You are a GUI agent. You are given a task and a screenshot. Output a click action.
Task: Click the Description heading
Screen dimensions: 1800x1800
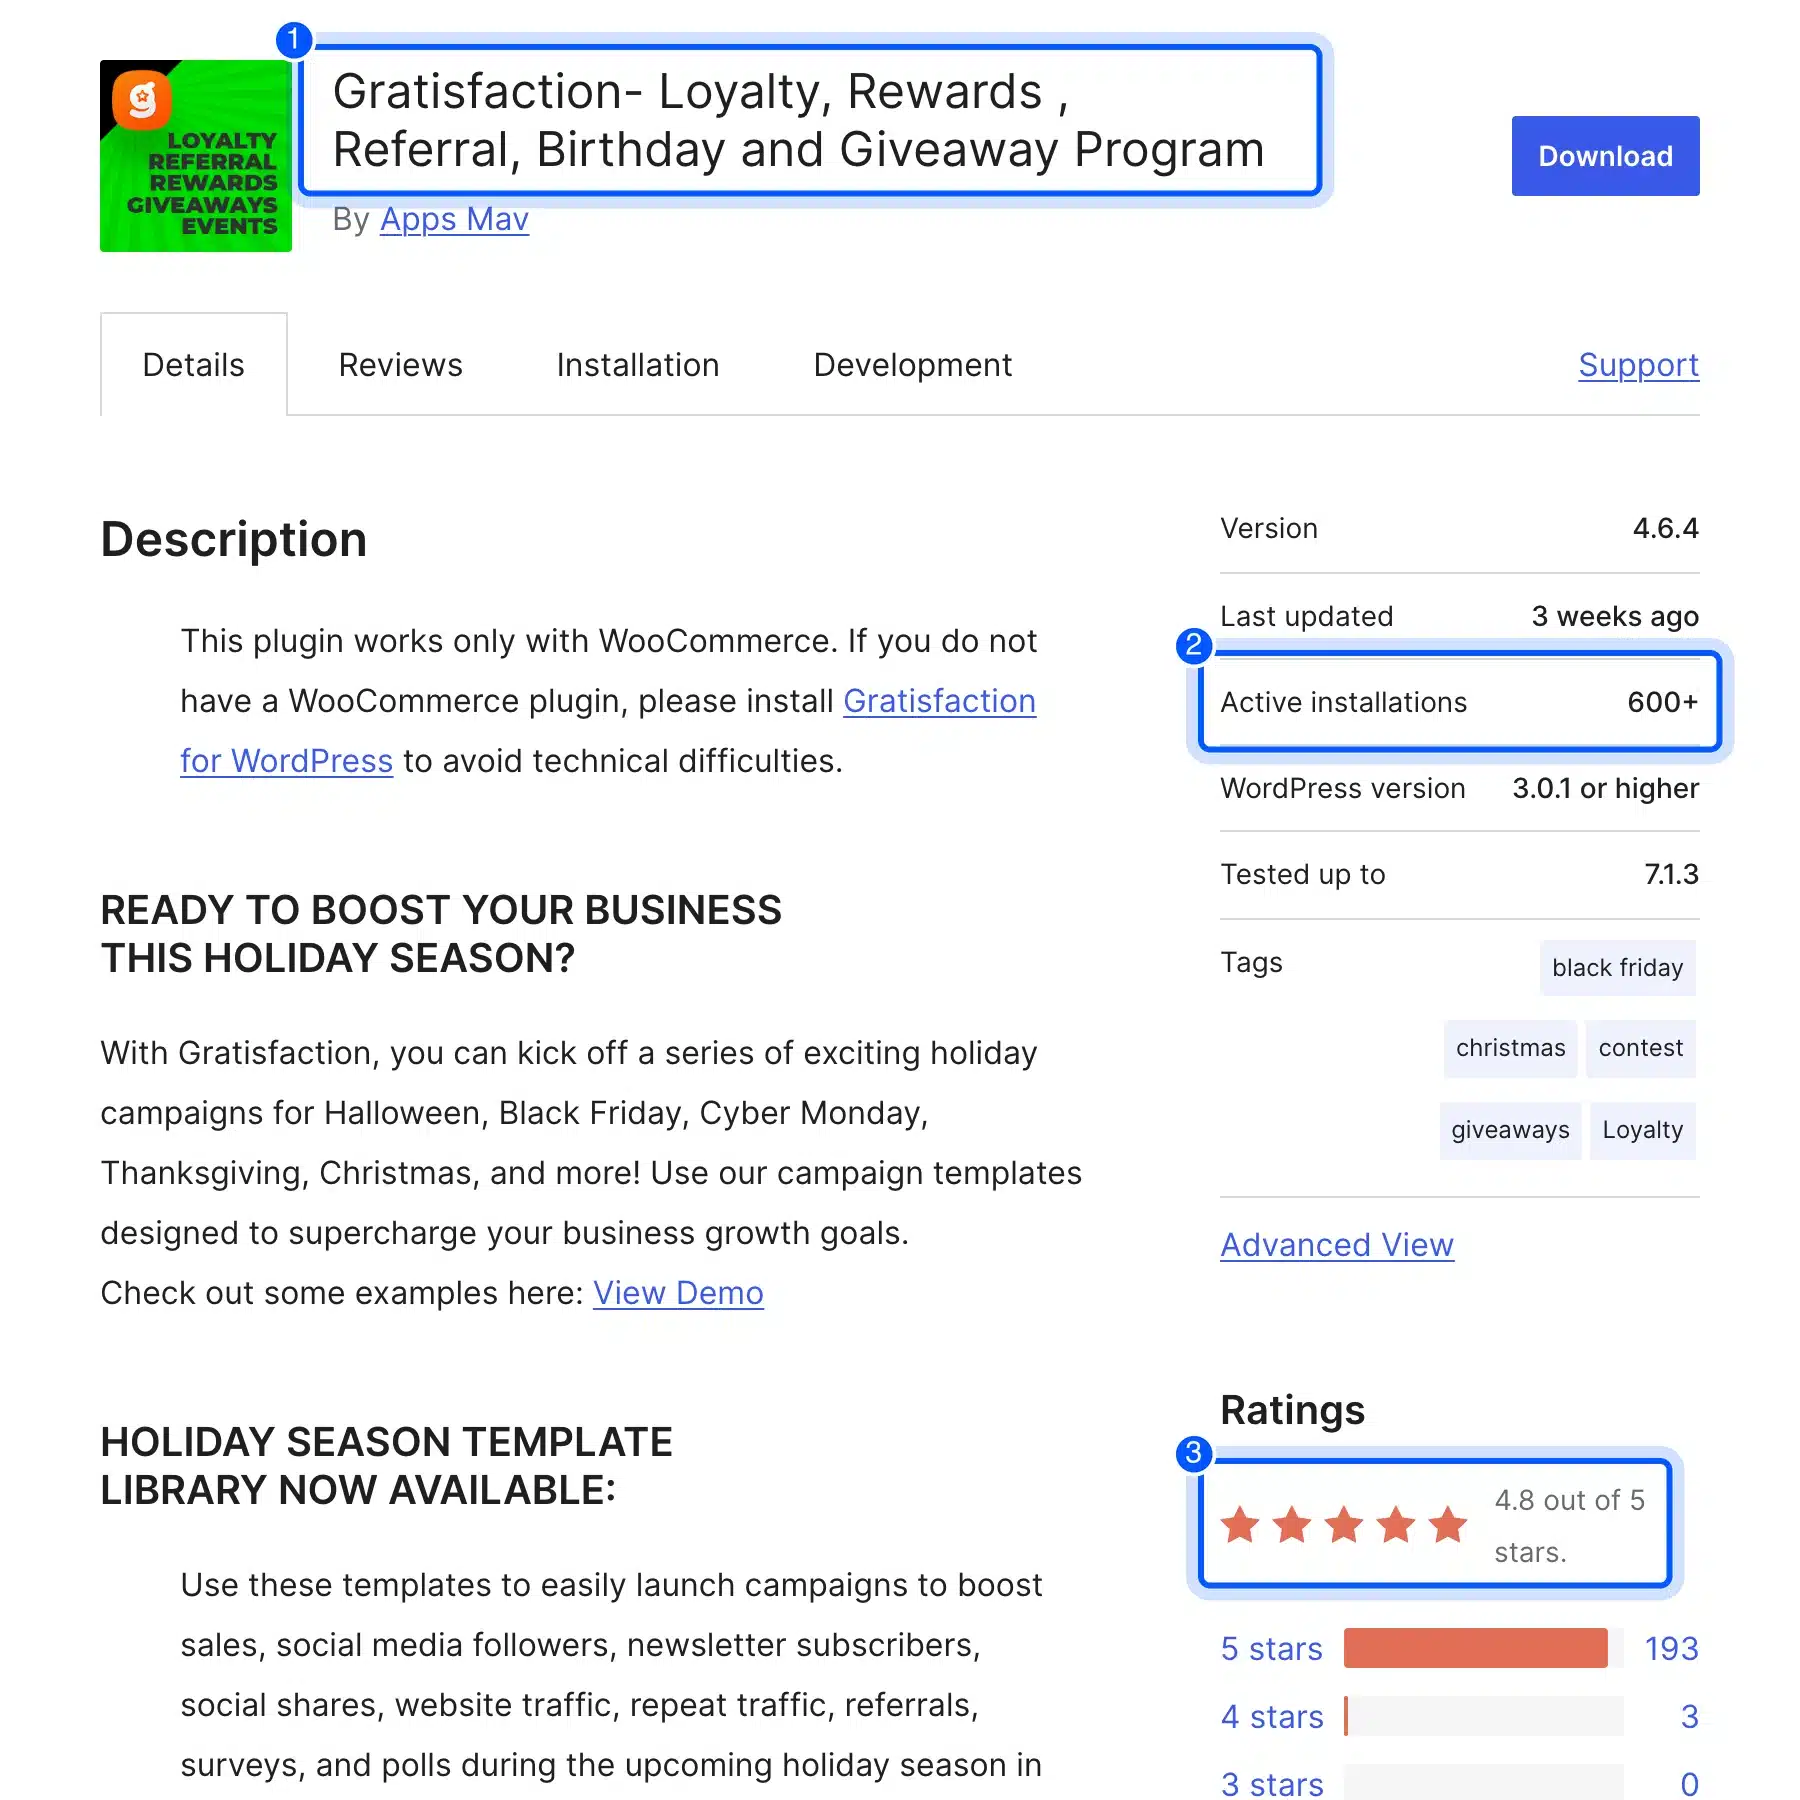234,540
